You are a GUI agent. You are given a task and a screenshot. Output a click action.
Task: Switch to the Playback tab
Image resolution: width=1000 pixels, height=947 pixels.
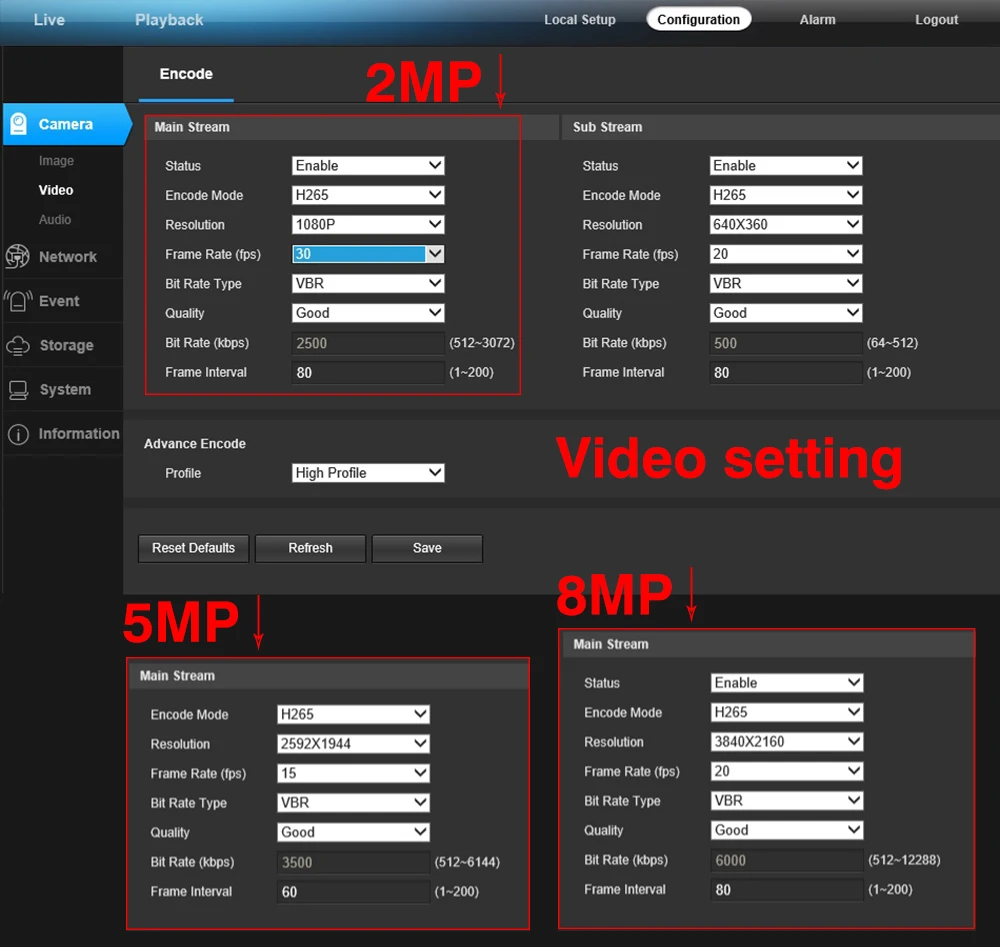click(x=169, y=20)
